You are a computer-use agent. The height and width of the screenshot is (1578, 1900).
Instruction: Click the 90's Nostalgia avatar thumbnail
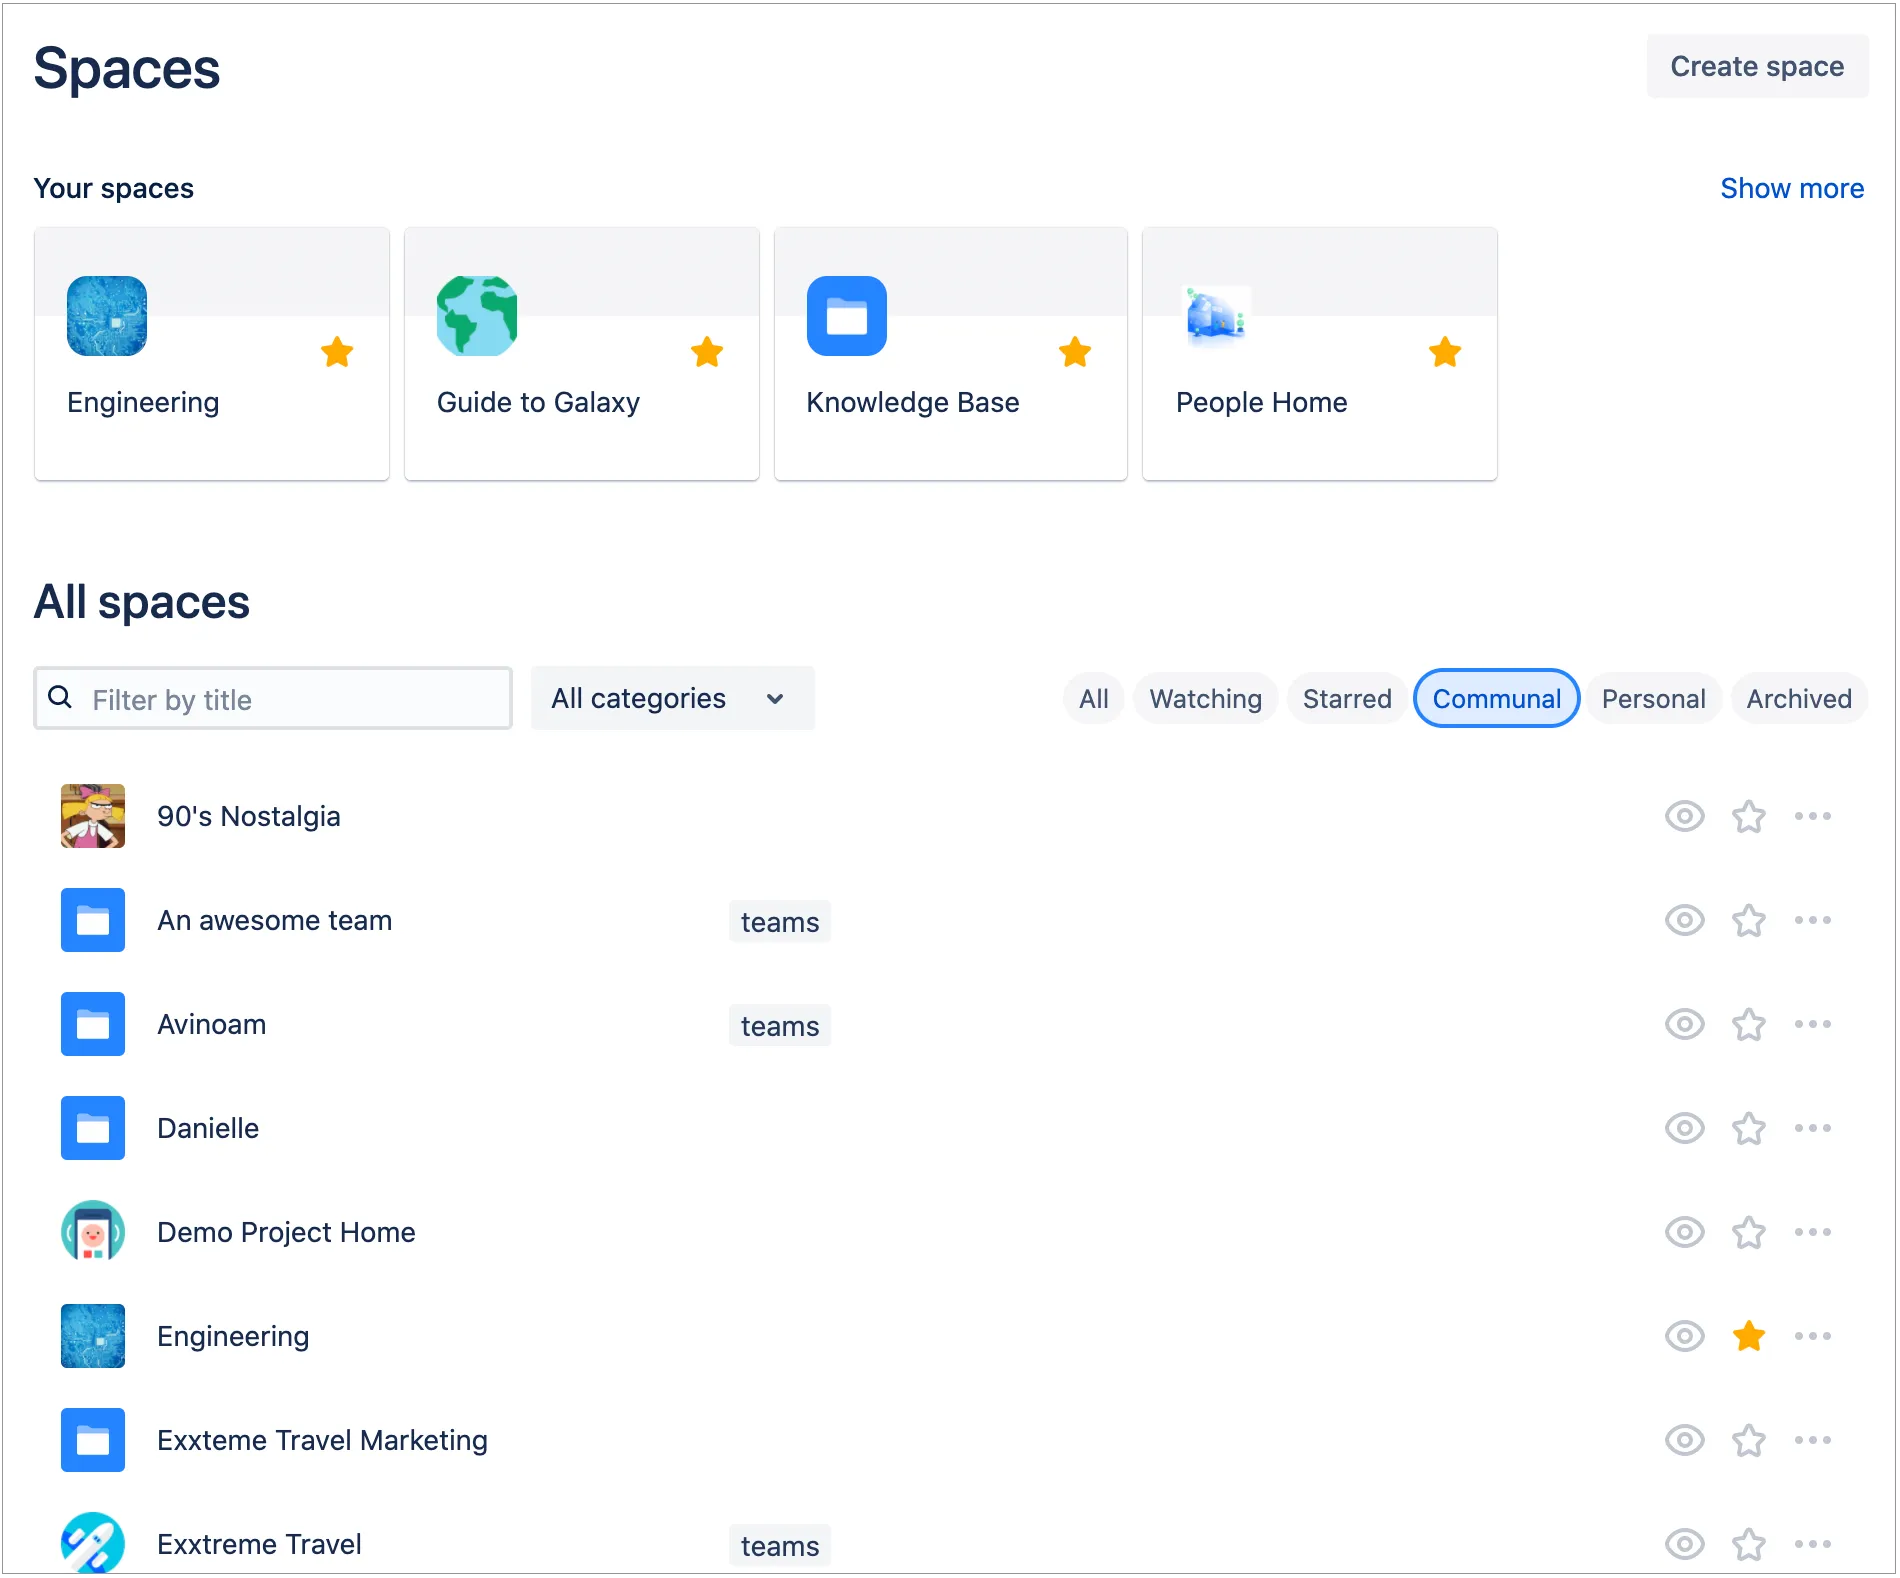pyautogui.click(x=93, y=816)
